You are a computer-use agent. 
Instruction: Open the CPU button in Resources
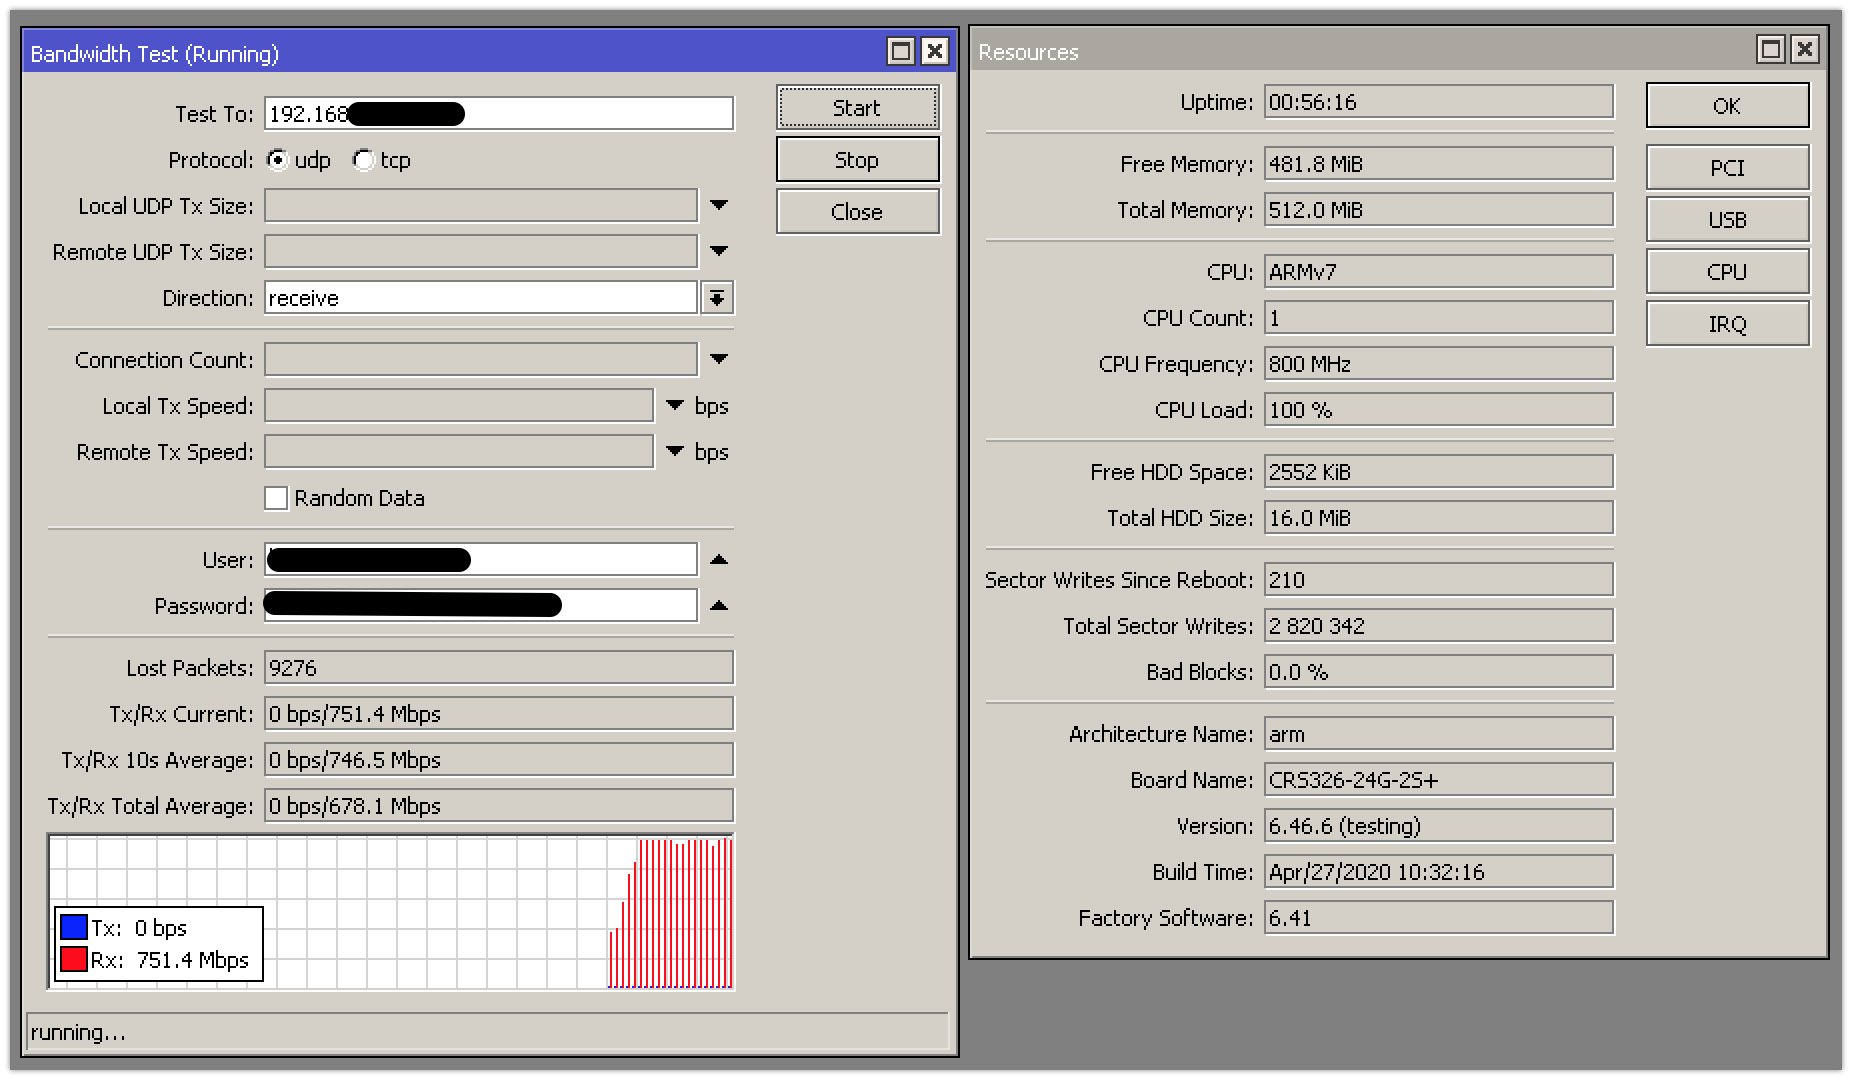point(1727,272)
